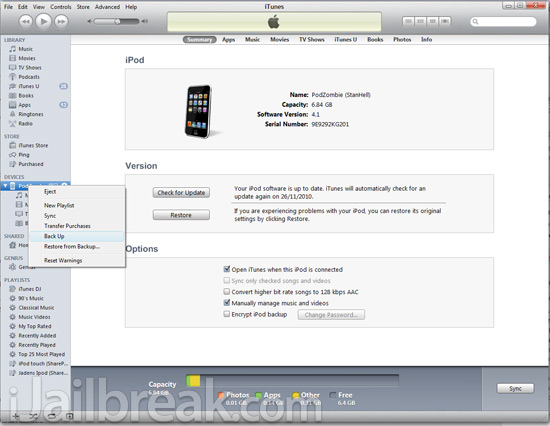Click the Change Password button

point(331,315)
